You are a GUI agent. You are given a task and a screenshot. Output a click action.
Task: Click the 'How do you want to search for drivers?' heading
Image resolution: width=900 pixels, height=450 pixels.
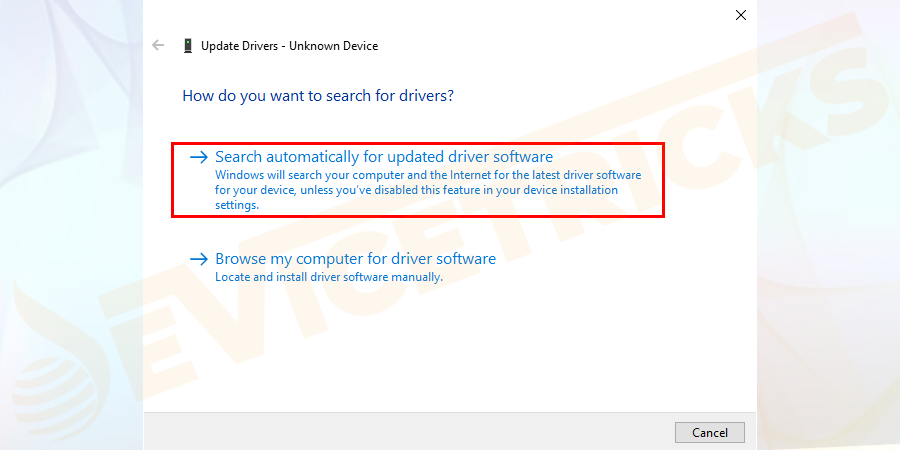pos(318,95)
